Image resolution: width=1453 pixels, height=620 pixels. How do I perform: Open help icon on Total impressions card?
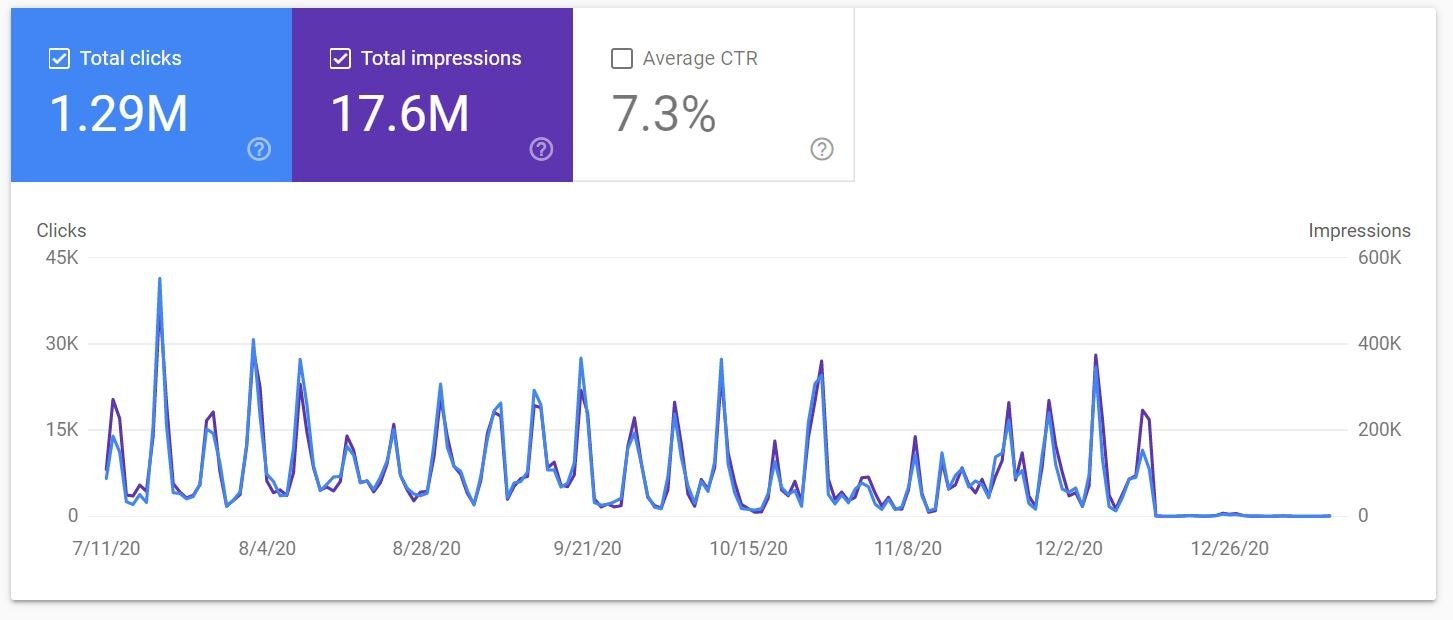(x=541, y=150)
